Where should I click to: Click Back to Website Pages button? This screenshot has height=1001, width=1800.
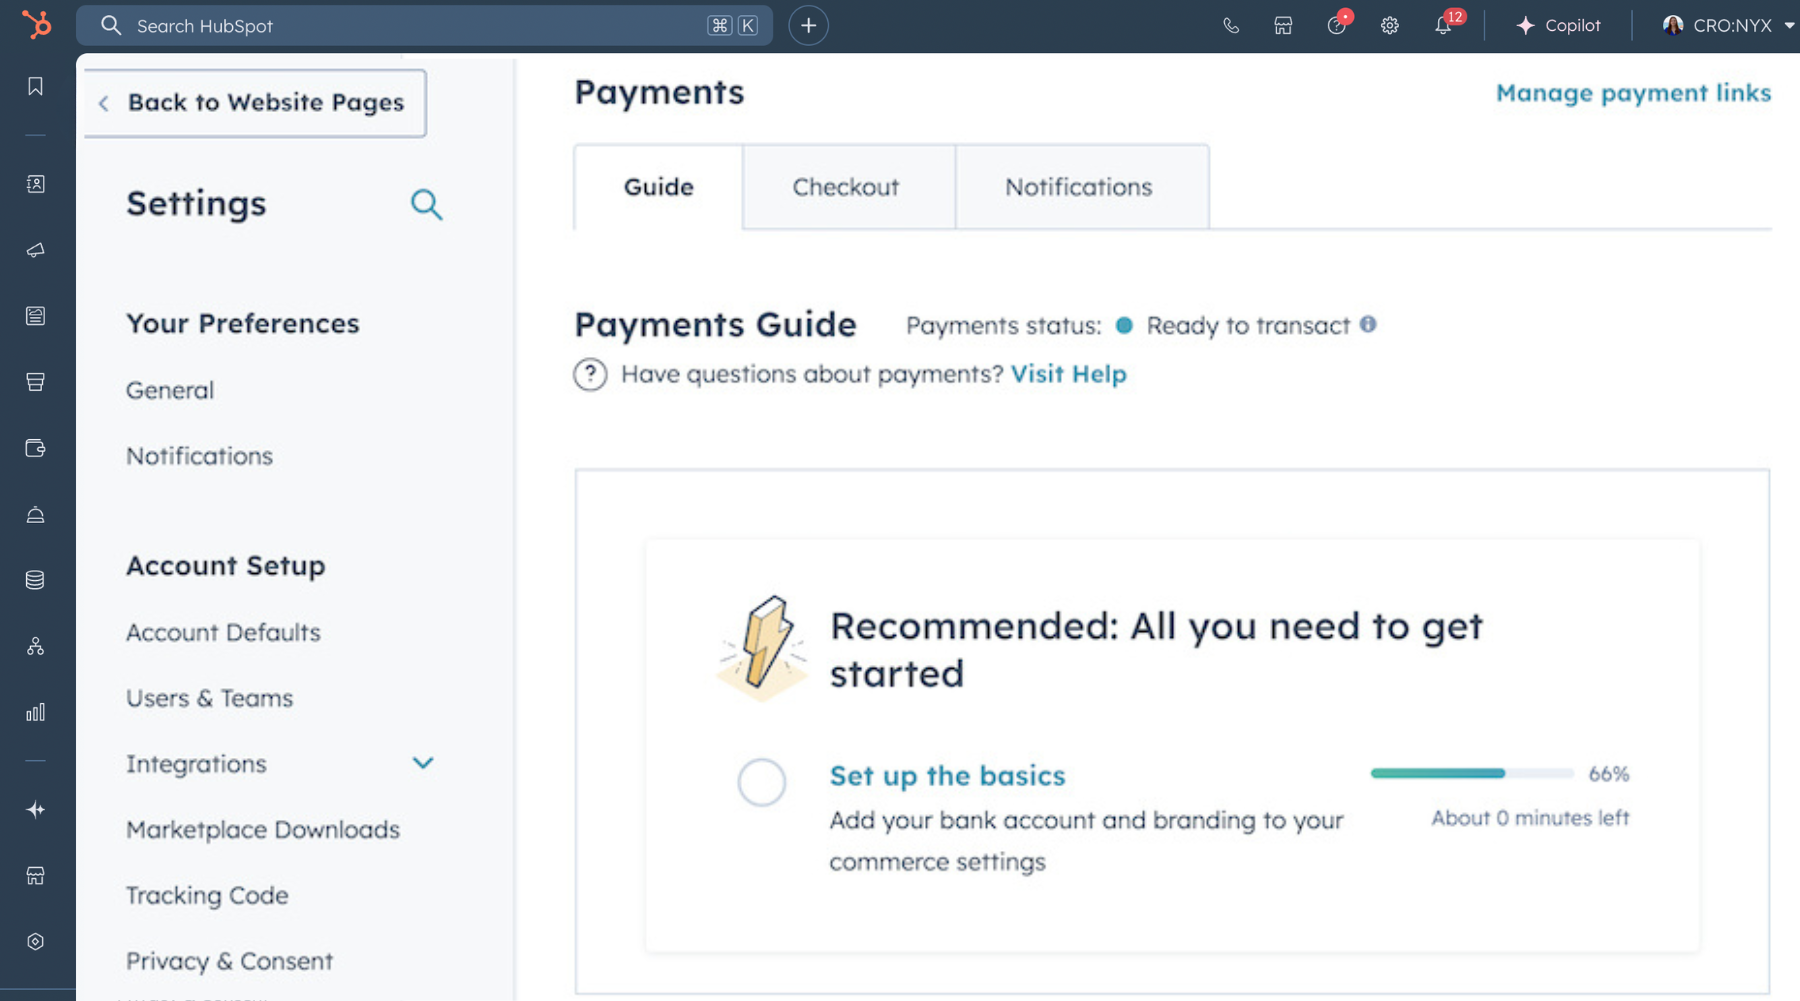click(x=255, y=103)
